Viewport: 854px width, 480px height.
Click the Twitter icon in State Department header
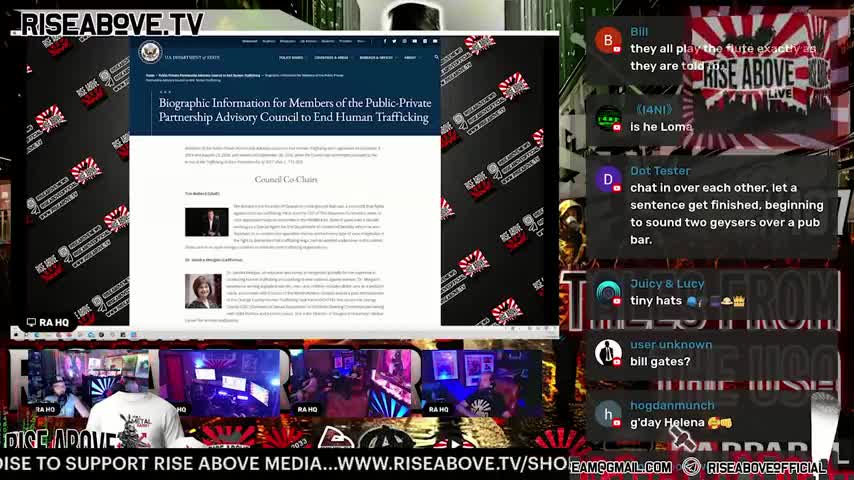[394, 41]
